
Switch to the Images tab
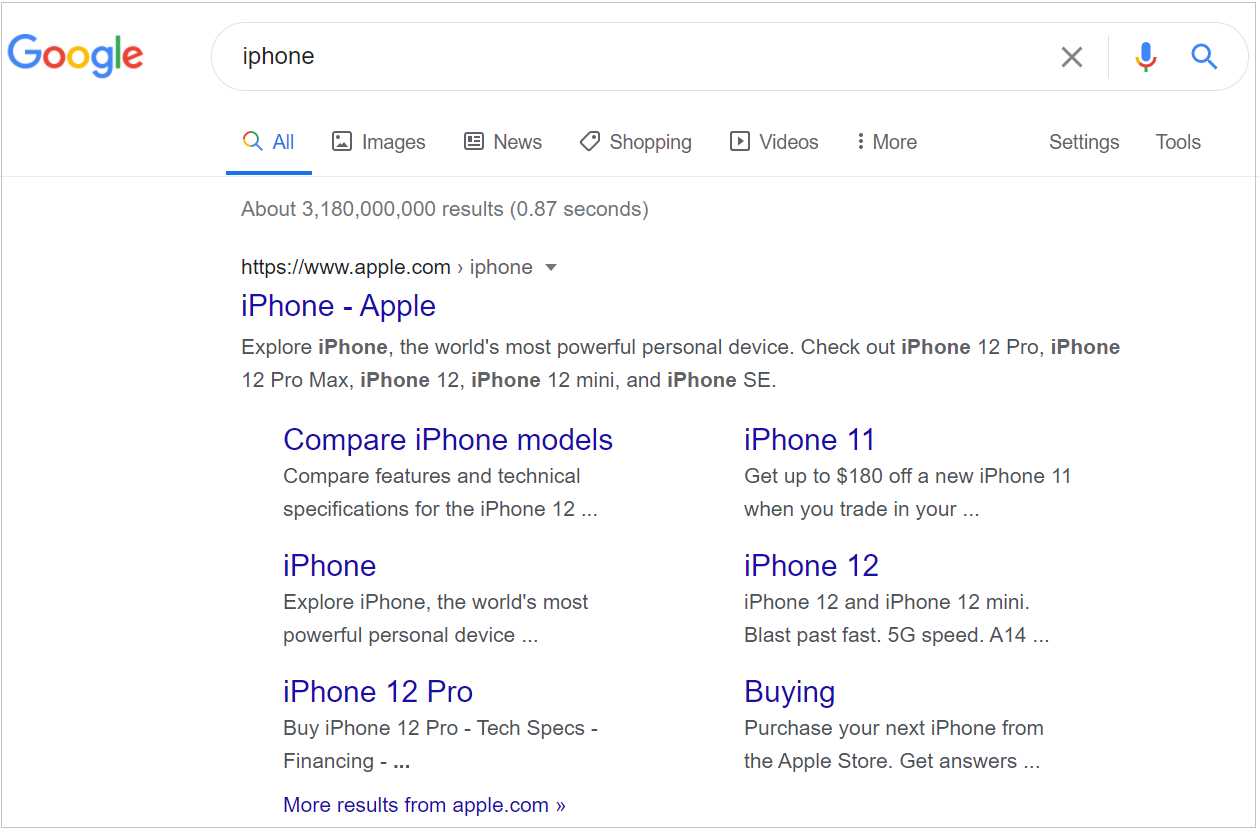click(379, 142)
